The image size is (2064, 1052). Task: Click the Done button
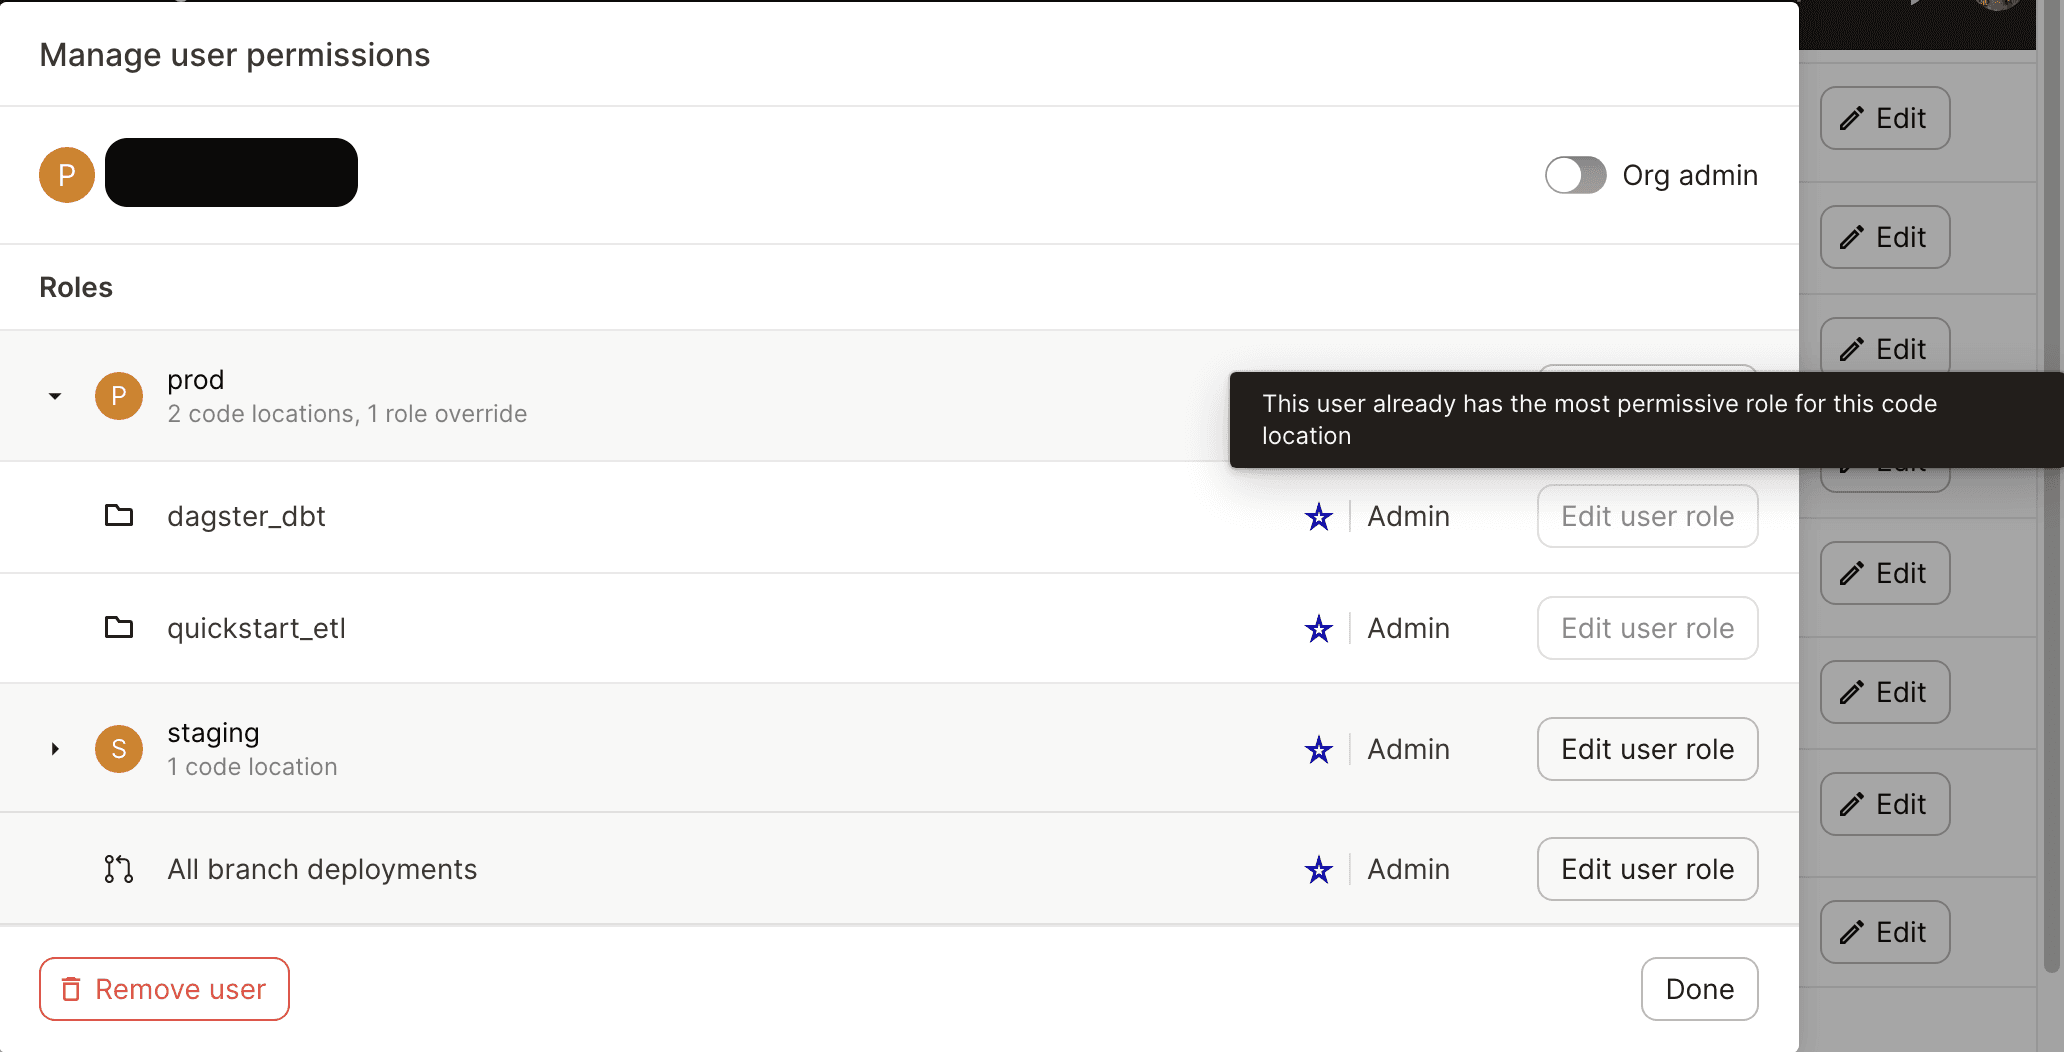pyautogui.click(x=1700, y=989)
